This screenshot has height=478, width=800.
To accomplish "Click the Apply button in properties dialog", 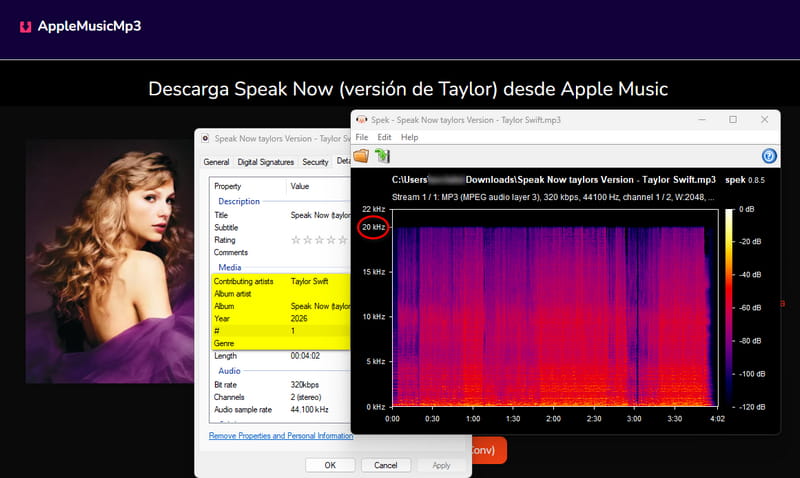I will coord(441,465).
